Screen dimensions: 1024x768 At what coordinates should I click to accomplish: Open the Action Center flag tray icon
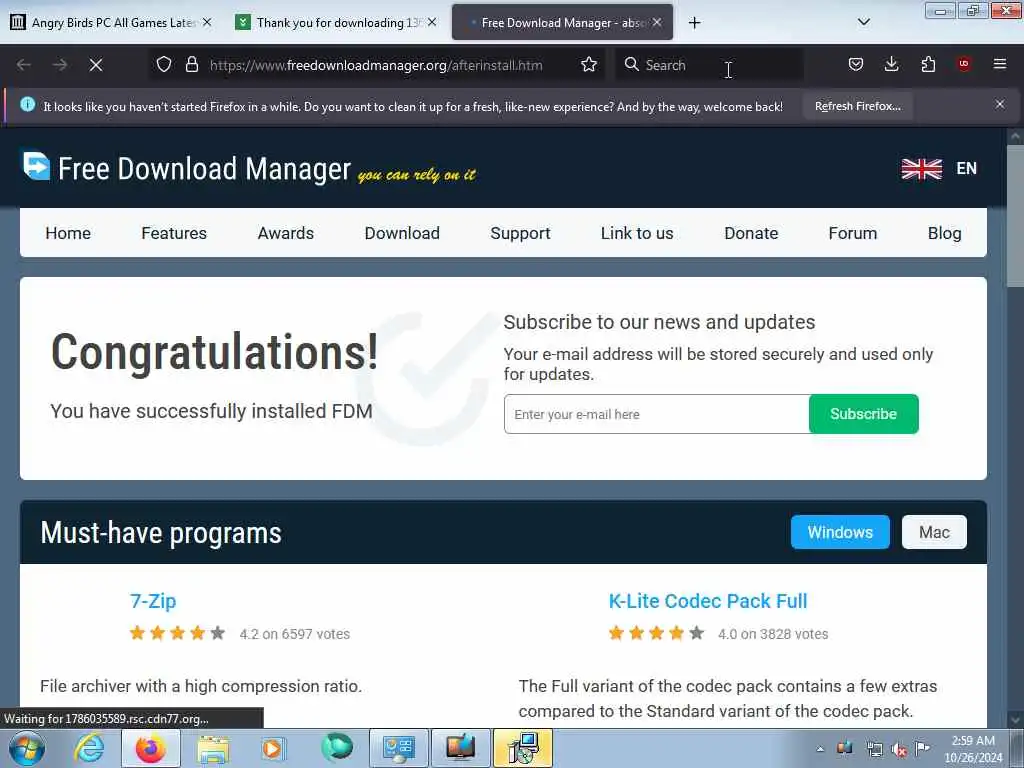pyautogui.click(x=922, y=748)
